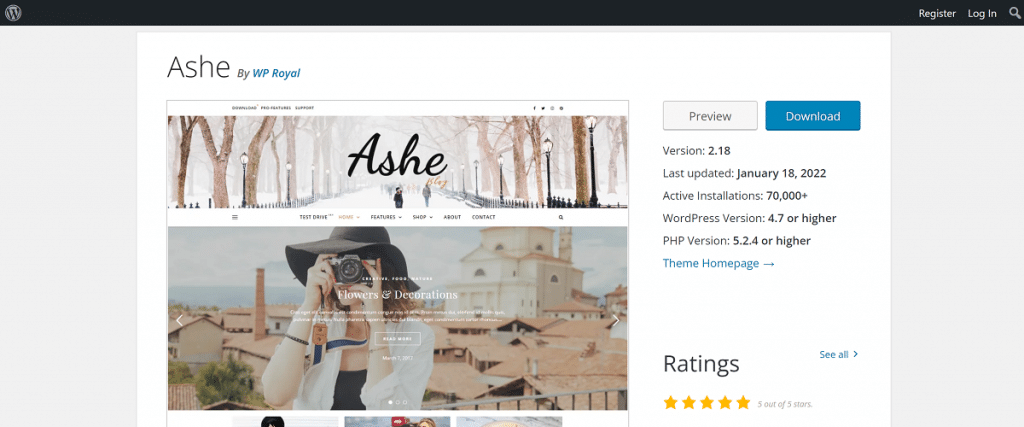
Task: Select the first carousel dot indicator
Action: coord(391,402)
